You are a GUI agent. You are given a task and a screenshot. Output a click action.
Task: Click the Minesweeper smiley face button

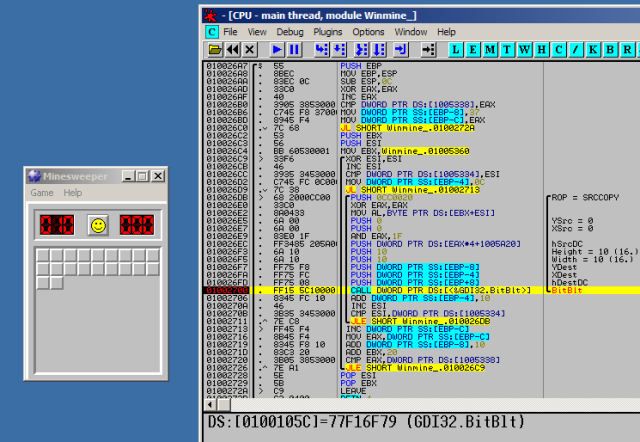pos(98,225)
